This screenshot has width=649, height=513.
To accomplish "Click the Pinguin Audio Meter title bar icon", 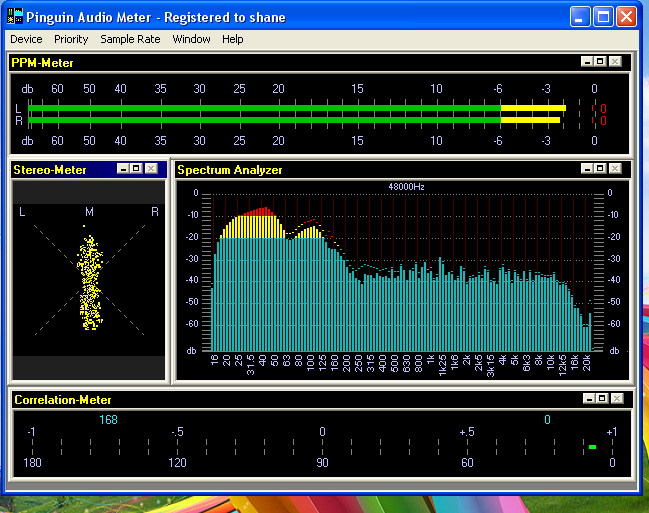I will (14, 17).
